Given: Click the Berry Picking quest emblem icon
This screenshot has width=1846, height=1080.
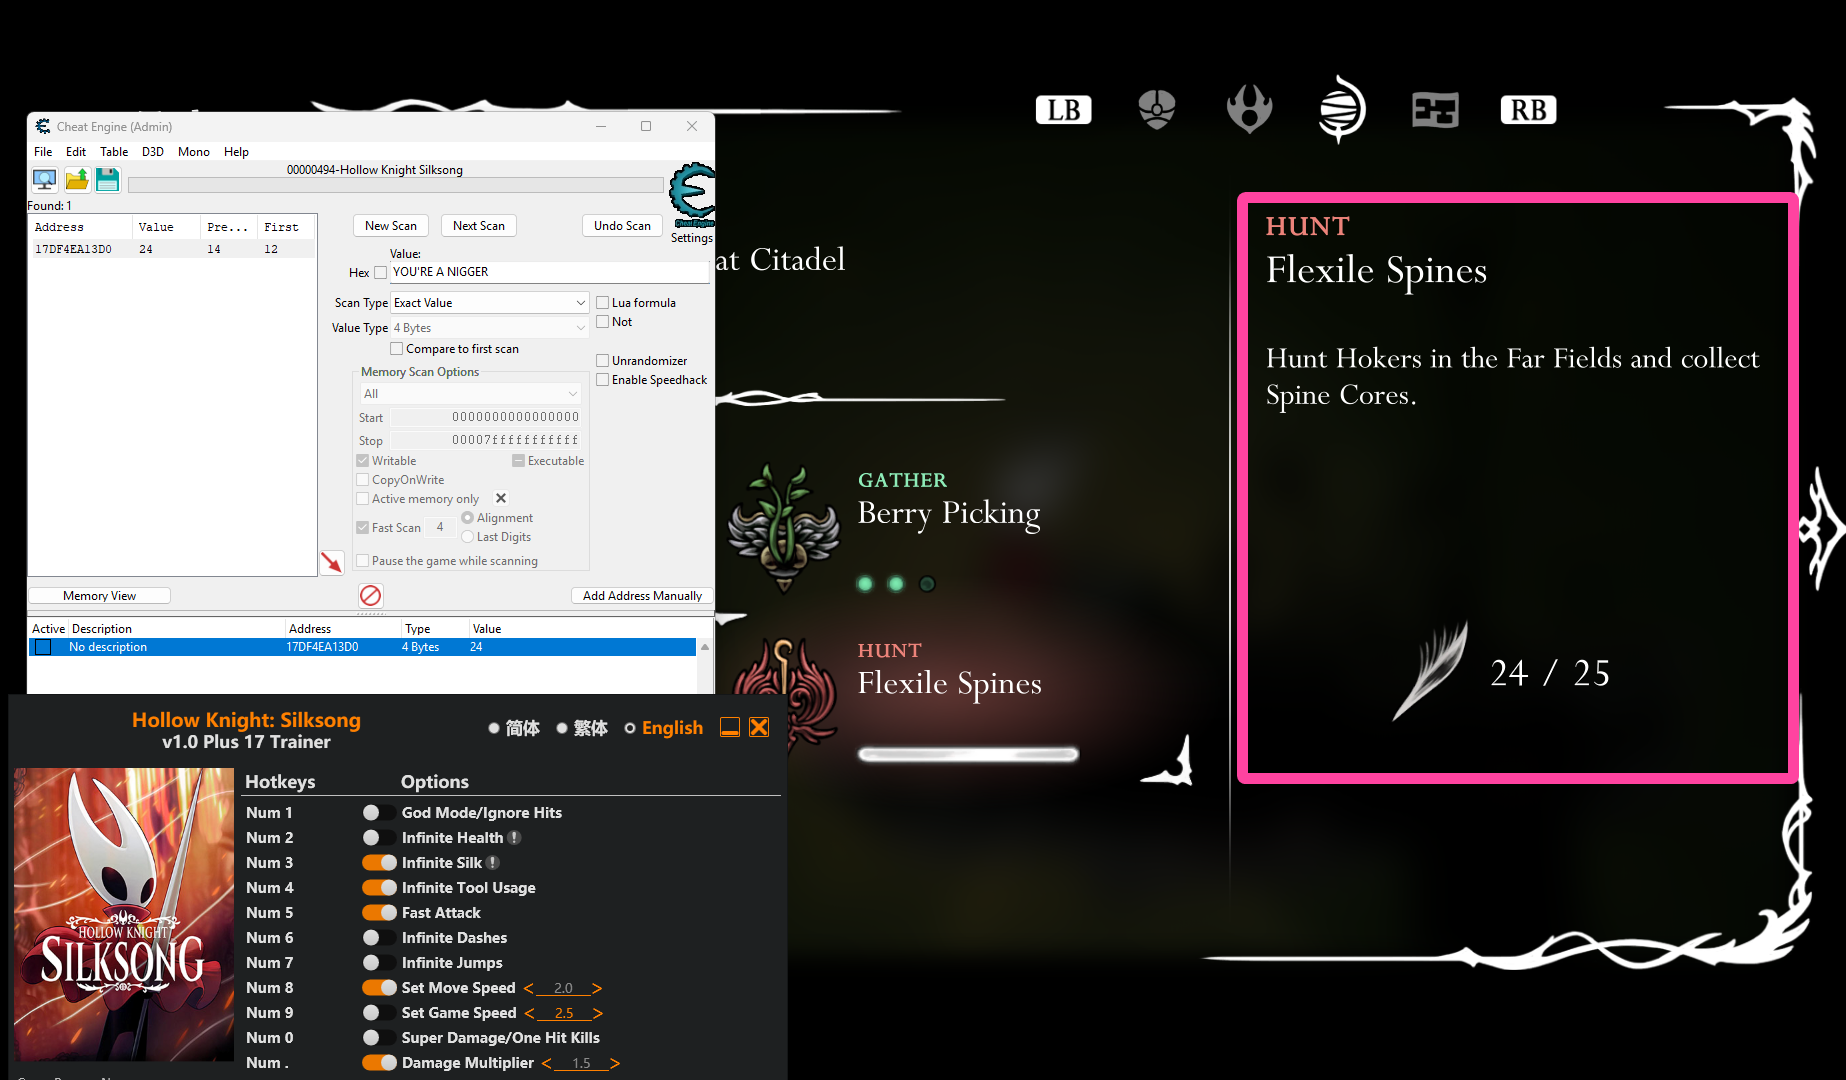Looking at the screenshot, I should pyautogui.click(x=784, y=527).
